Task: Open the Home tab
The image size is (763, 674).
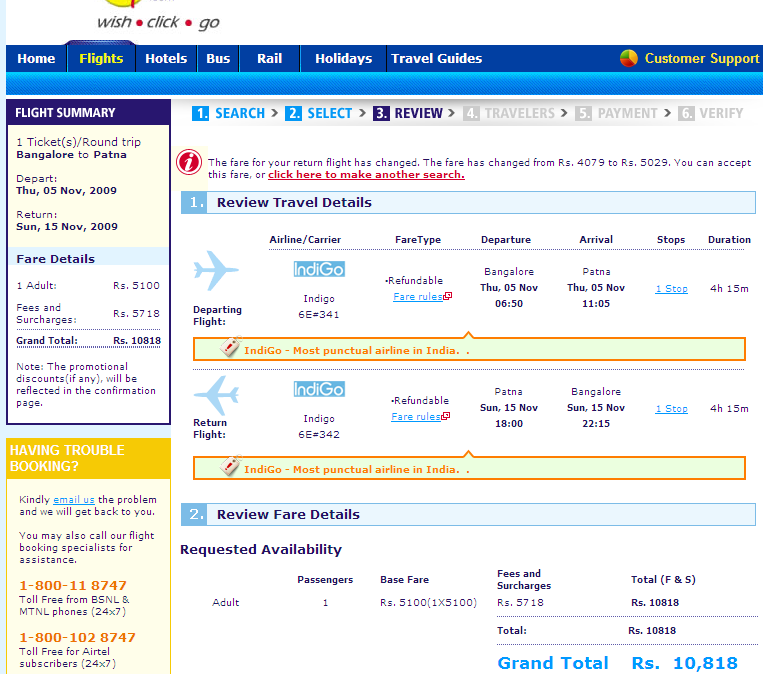Action: coord(36,58)
